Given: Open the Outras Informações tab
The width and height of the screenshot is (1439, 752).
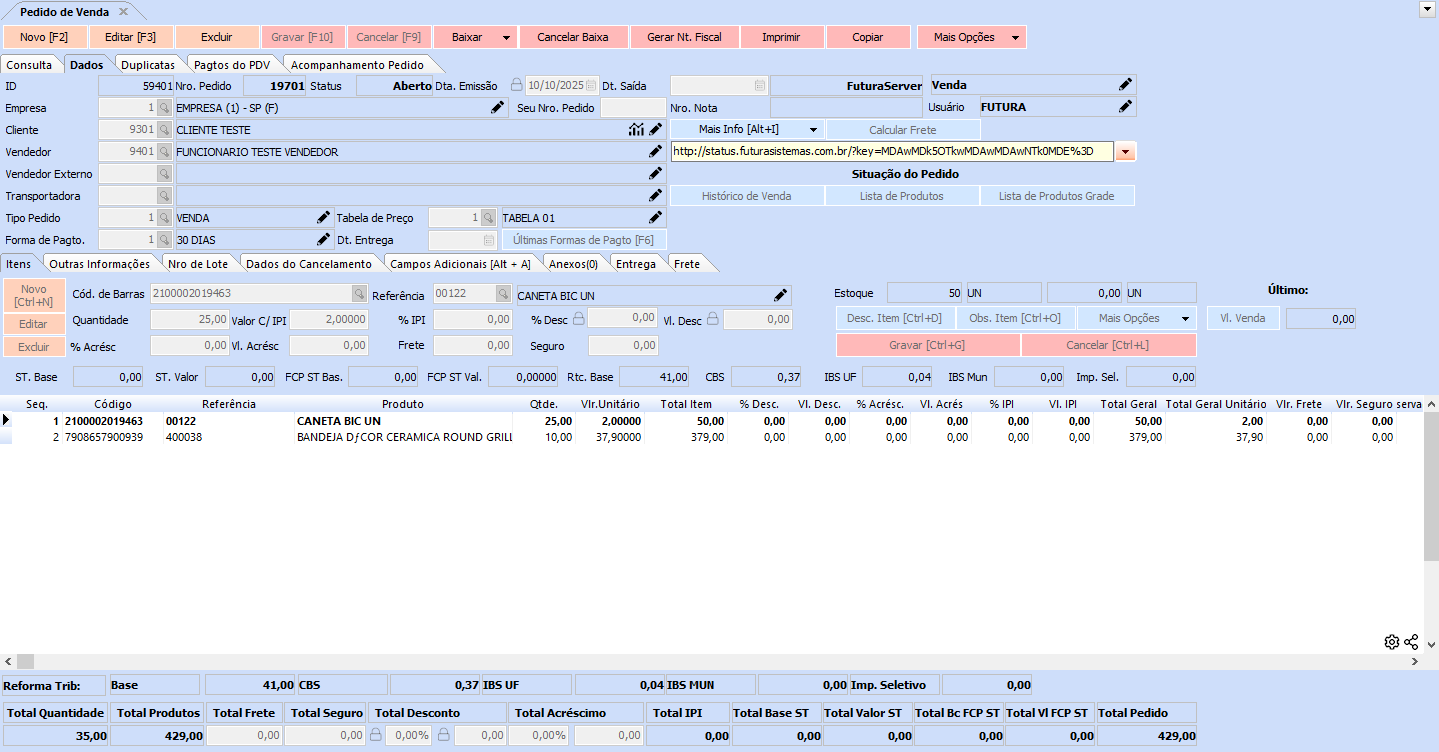Looking at the screenshot, I should pyautogui.click(x=100, y=264).
